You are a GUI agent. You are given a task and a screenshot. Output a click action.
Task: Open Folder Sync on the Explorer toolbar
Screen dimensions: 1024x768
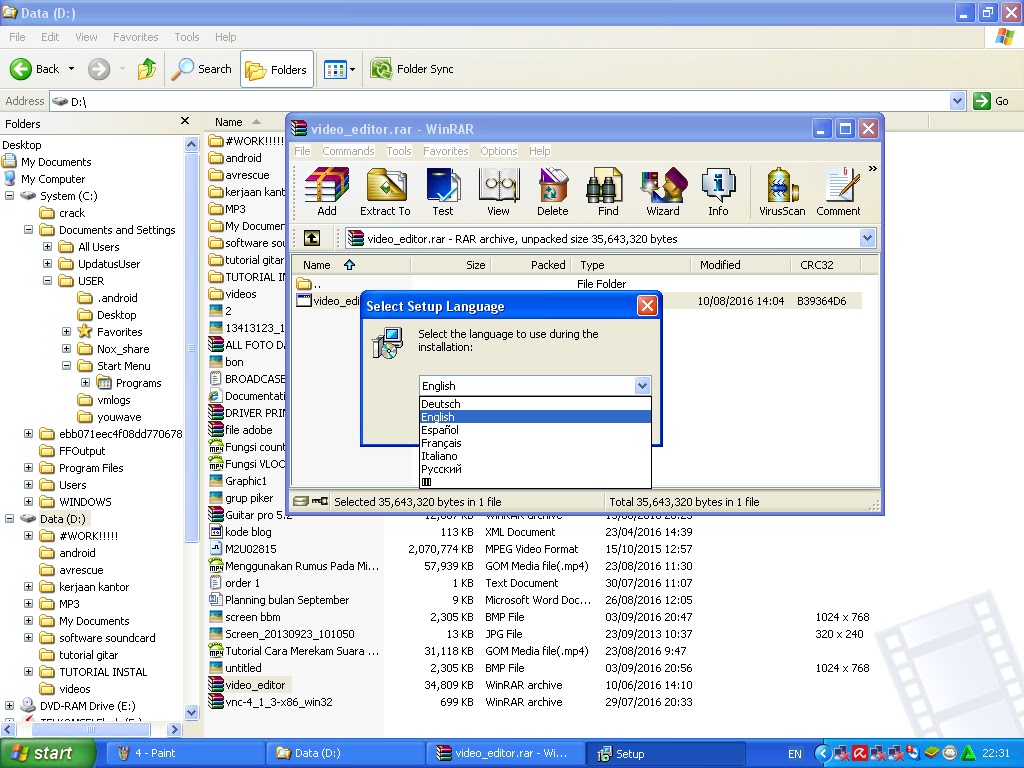(413, 70)
